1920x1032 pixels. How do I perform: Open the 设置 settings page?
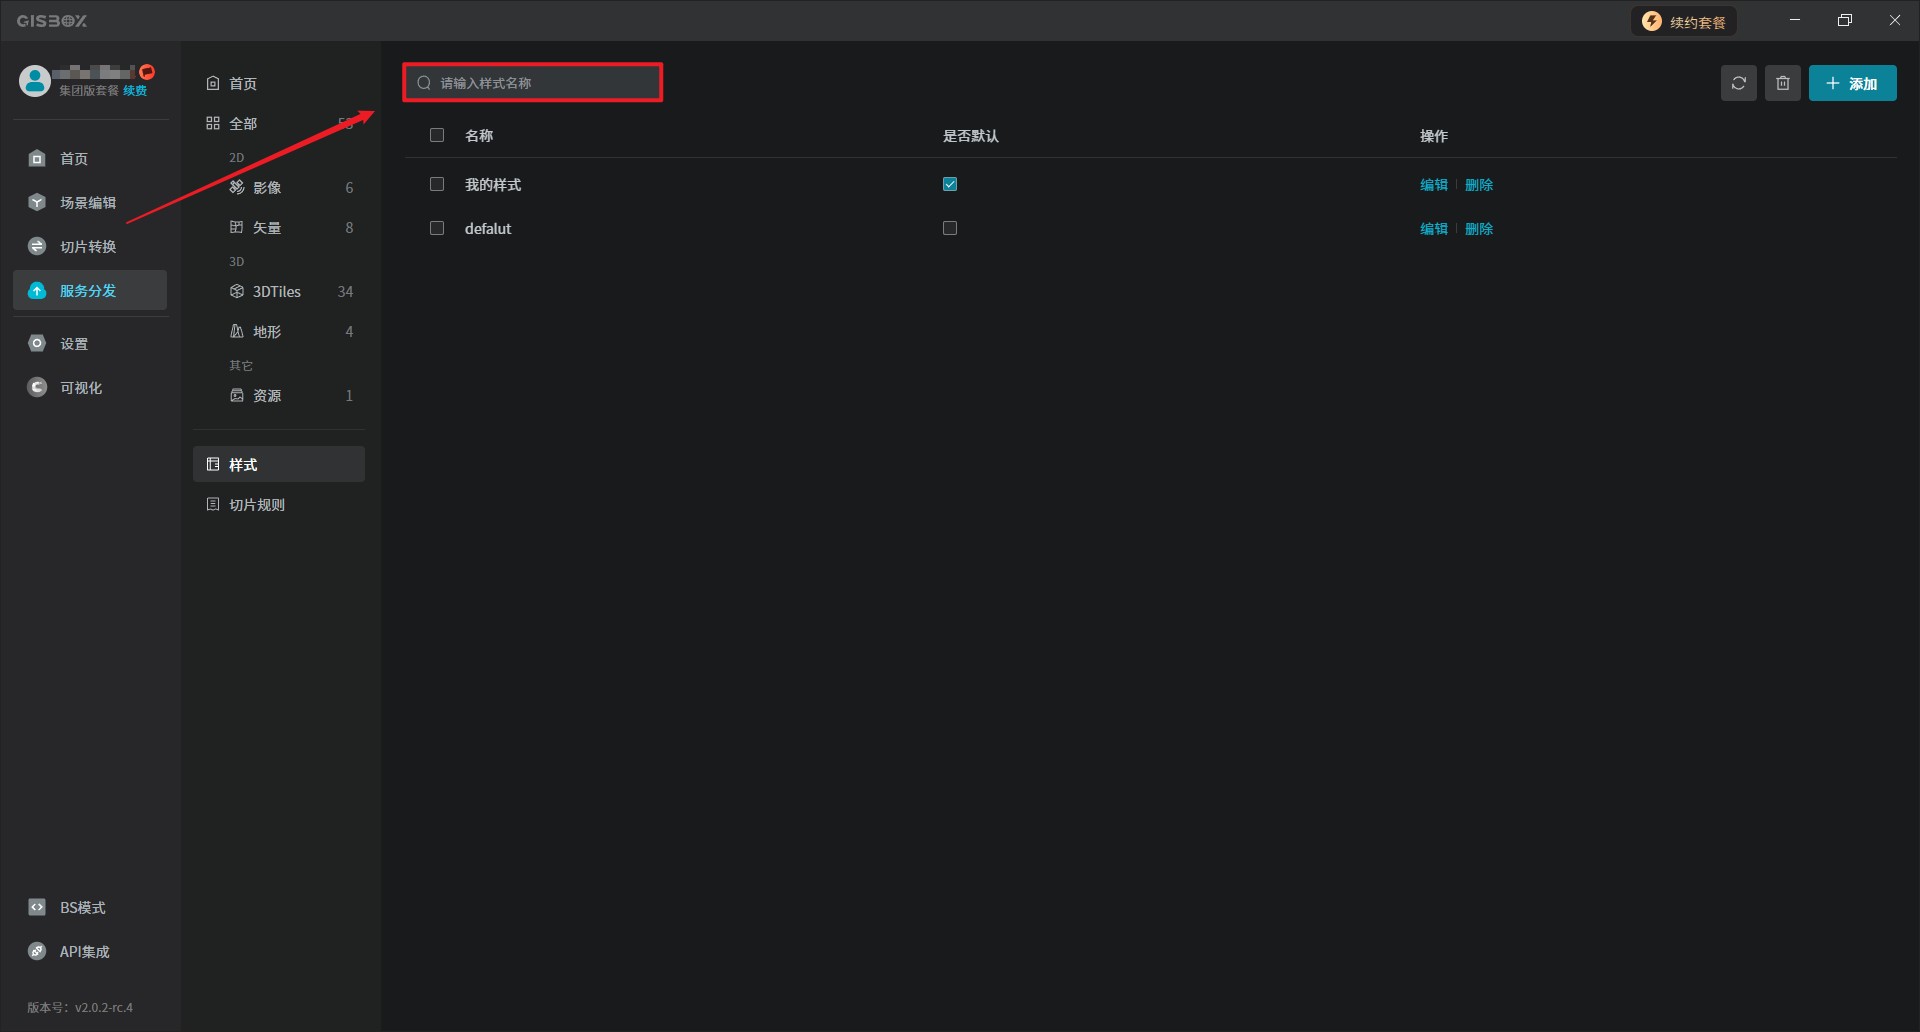click(74, 344)
